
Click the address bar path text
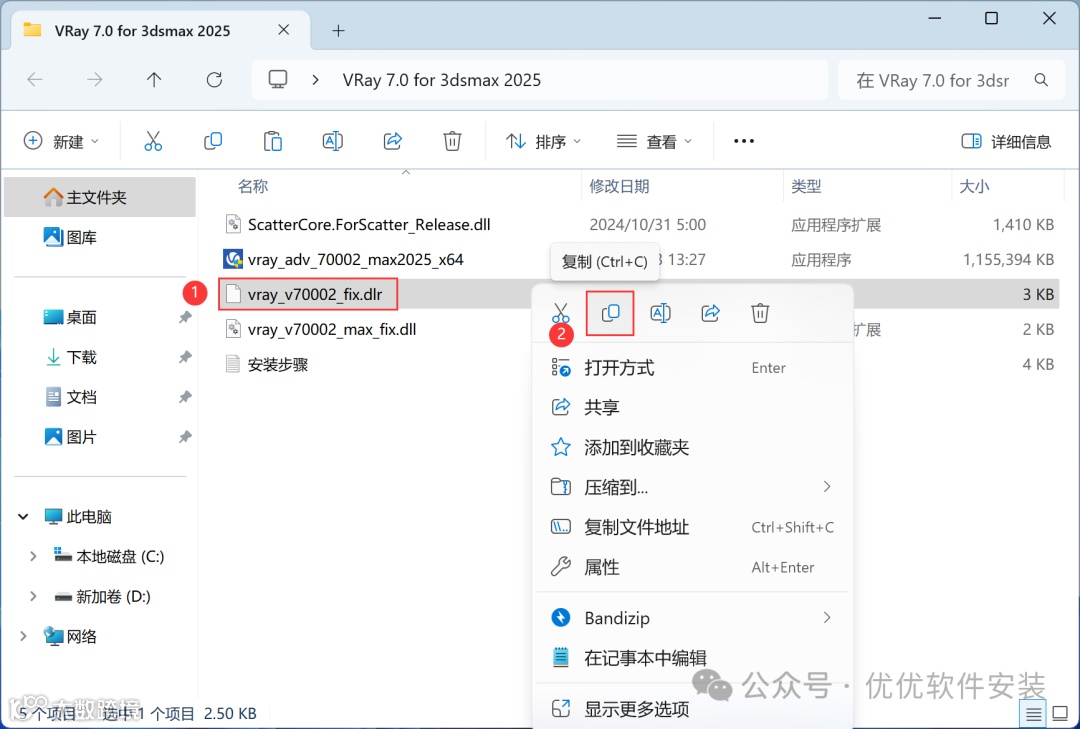pyautogui.click(x=442, y=80)
